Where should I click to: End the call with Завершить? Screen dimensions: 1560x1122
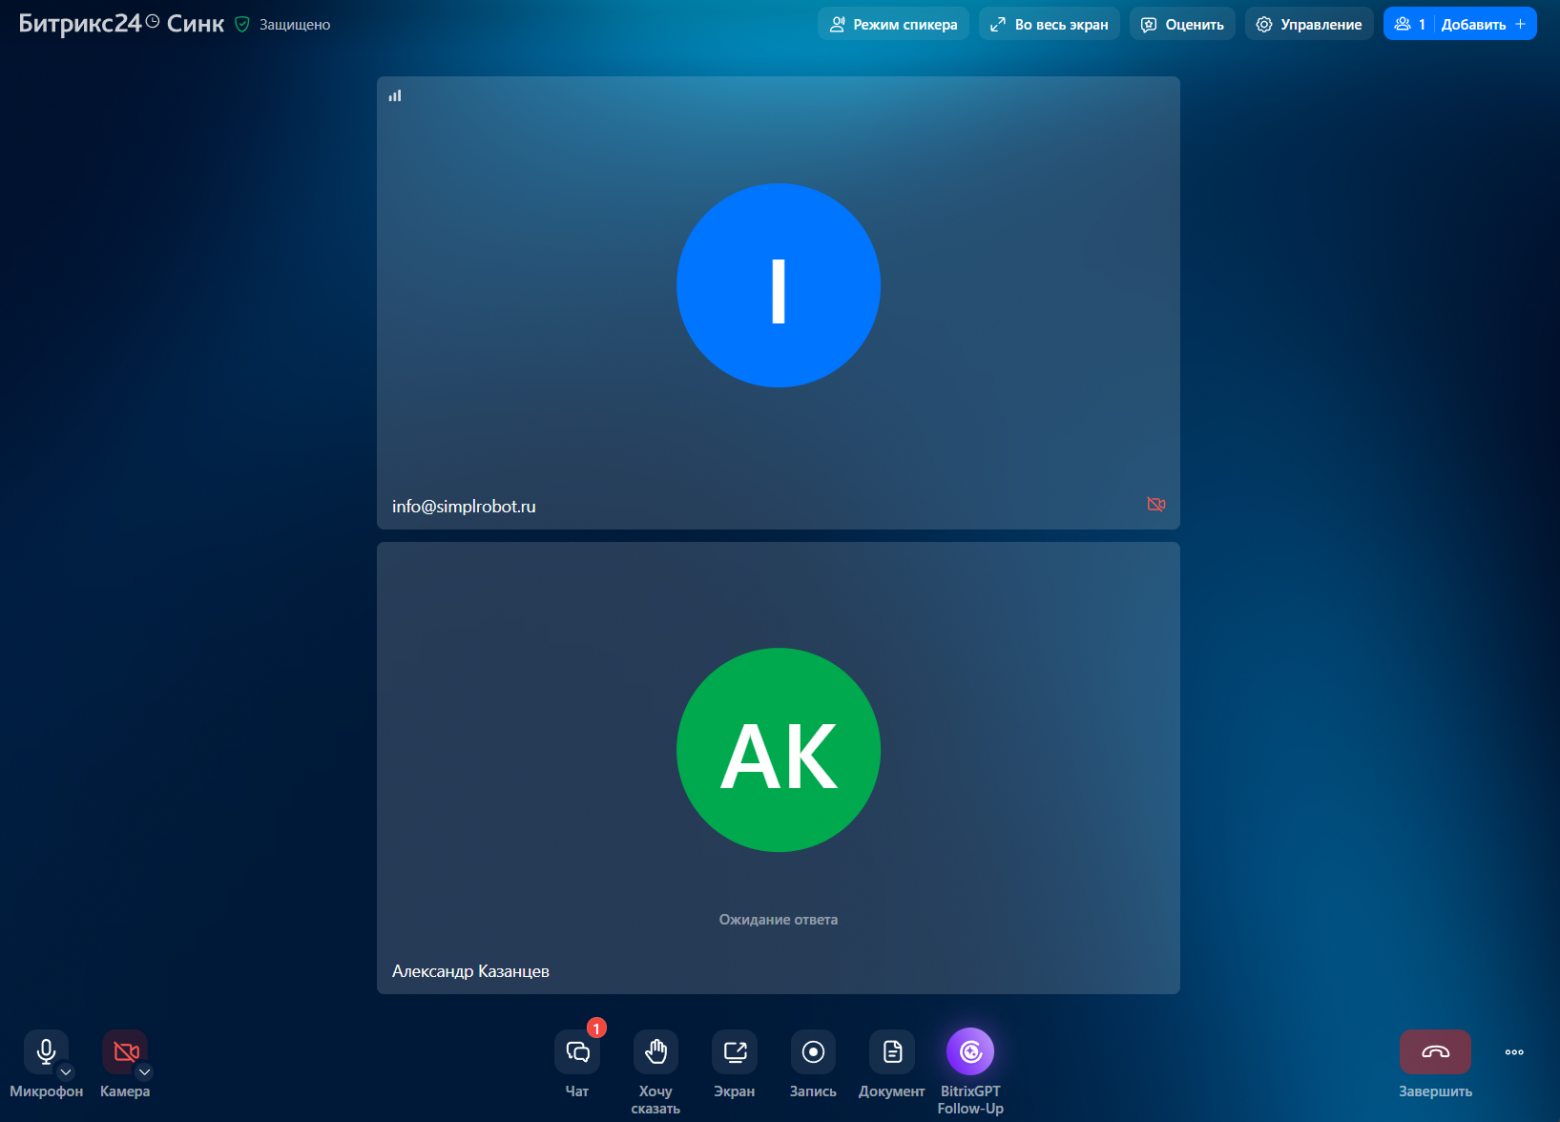coord(1434,1052)
